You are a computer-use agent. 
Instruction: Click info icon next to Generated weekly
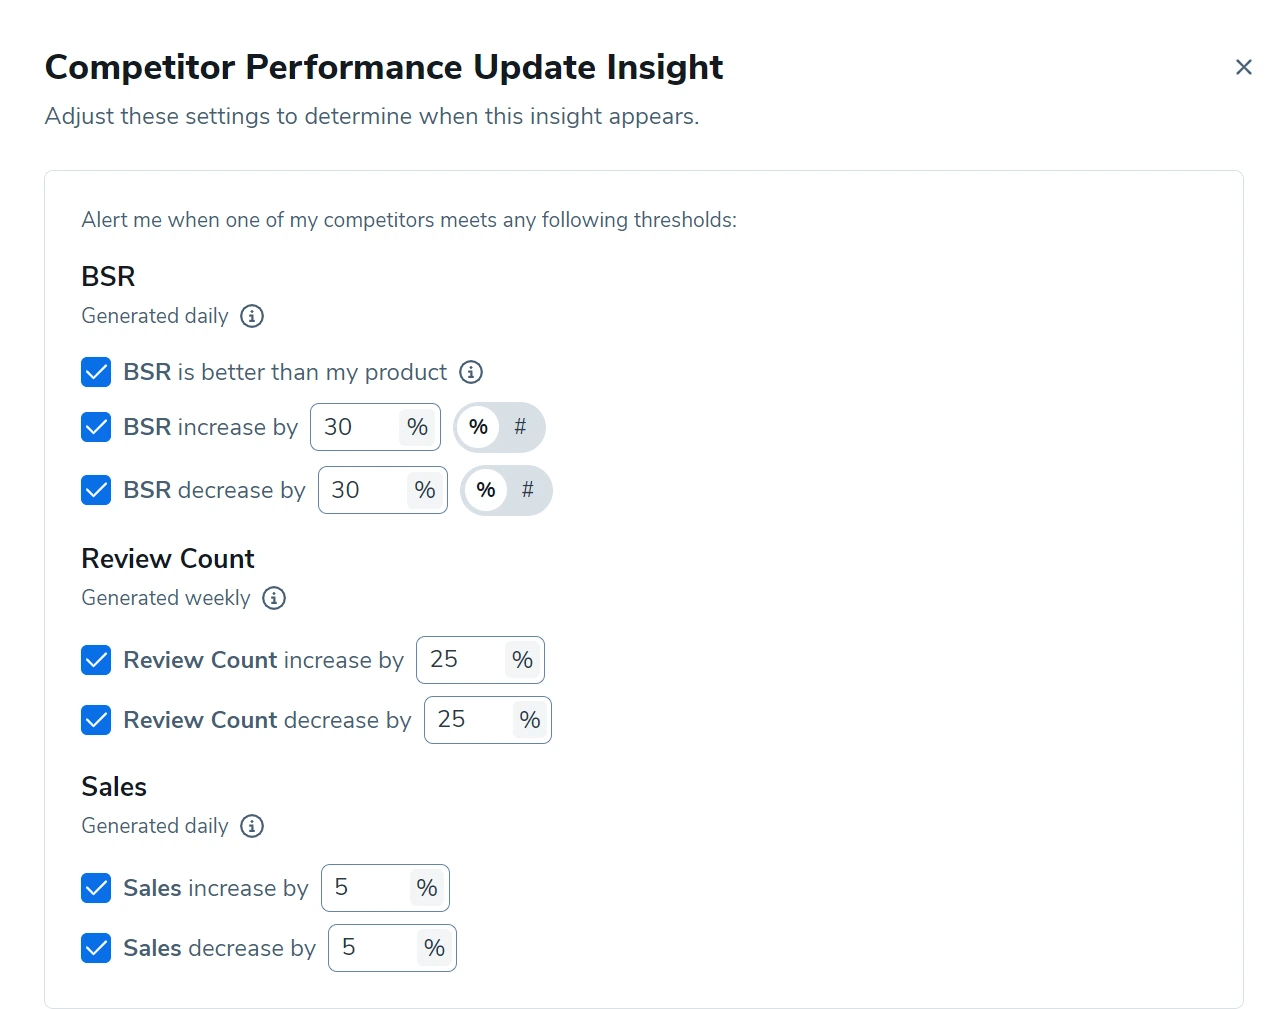(274, 598)
